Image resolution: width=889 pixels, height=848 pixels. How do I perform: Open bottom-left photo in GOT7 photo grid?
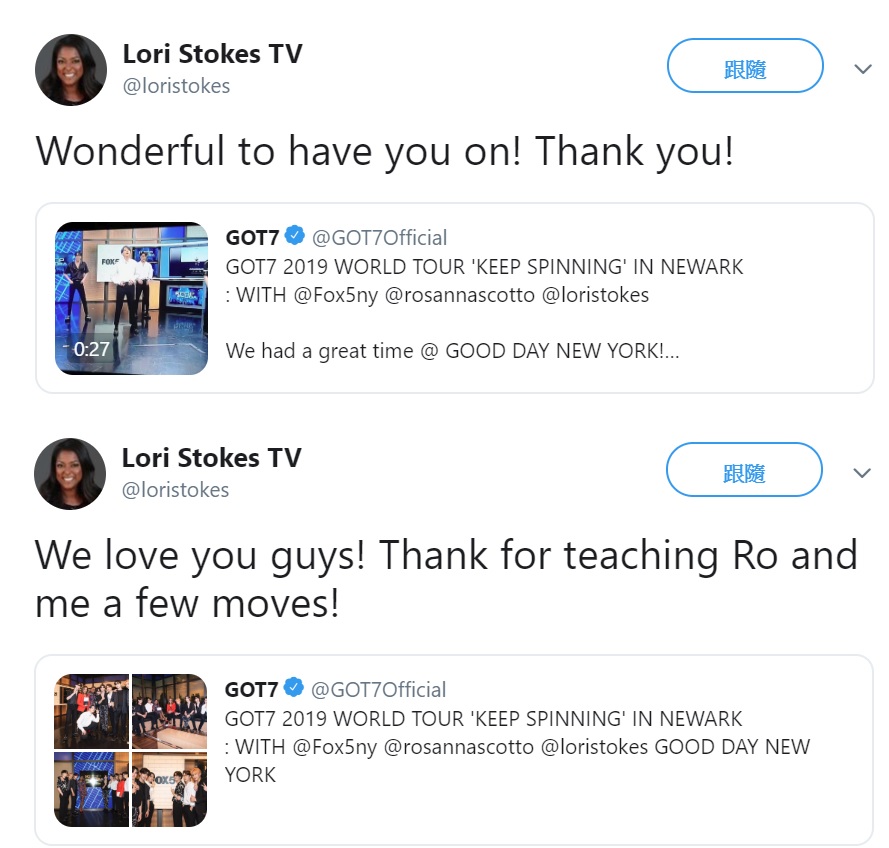(x=92, y=790)
